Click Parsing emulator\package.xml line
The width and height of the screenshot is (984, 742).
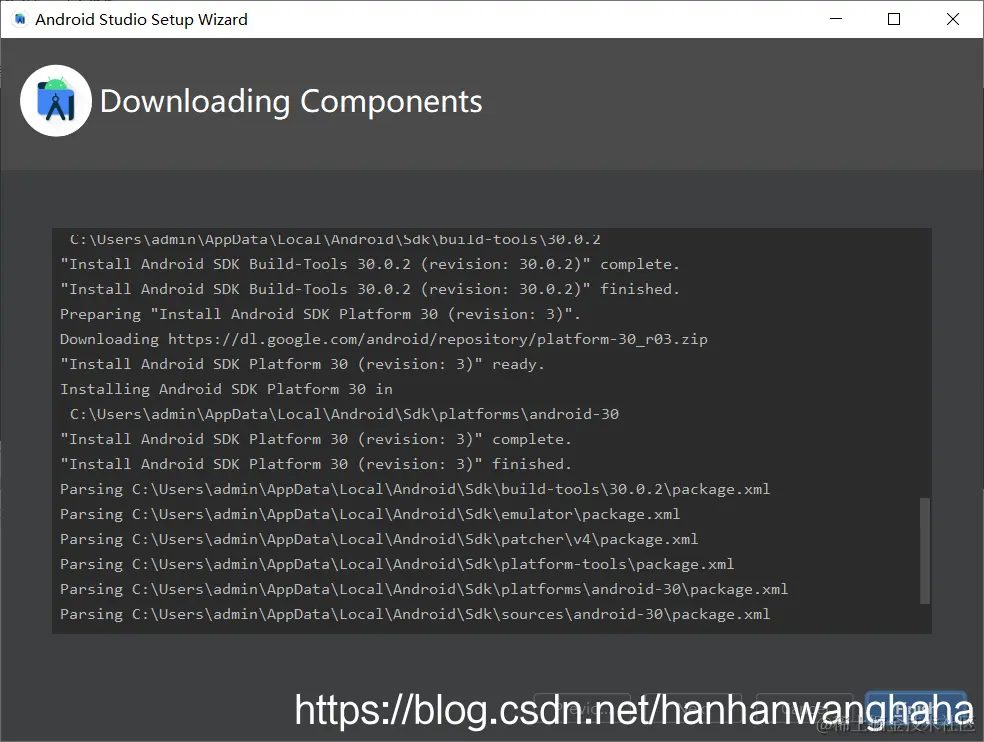[370, 514]
